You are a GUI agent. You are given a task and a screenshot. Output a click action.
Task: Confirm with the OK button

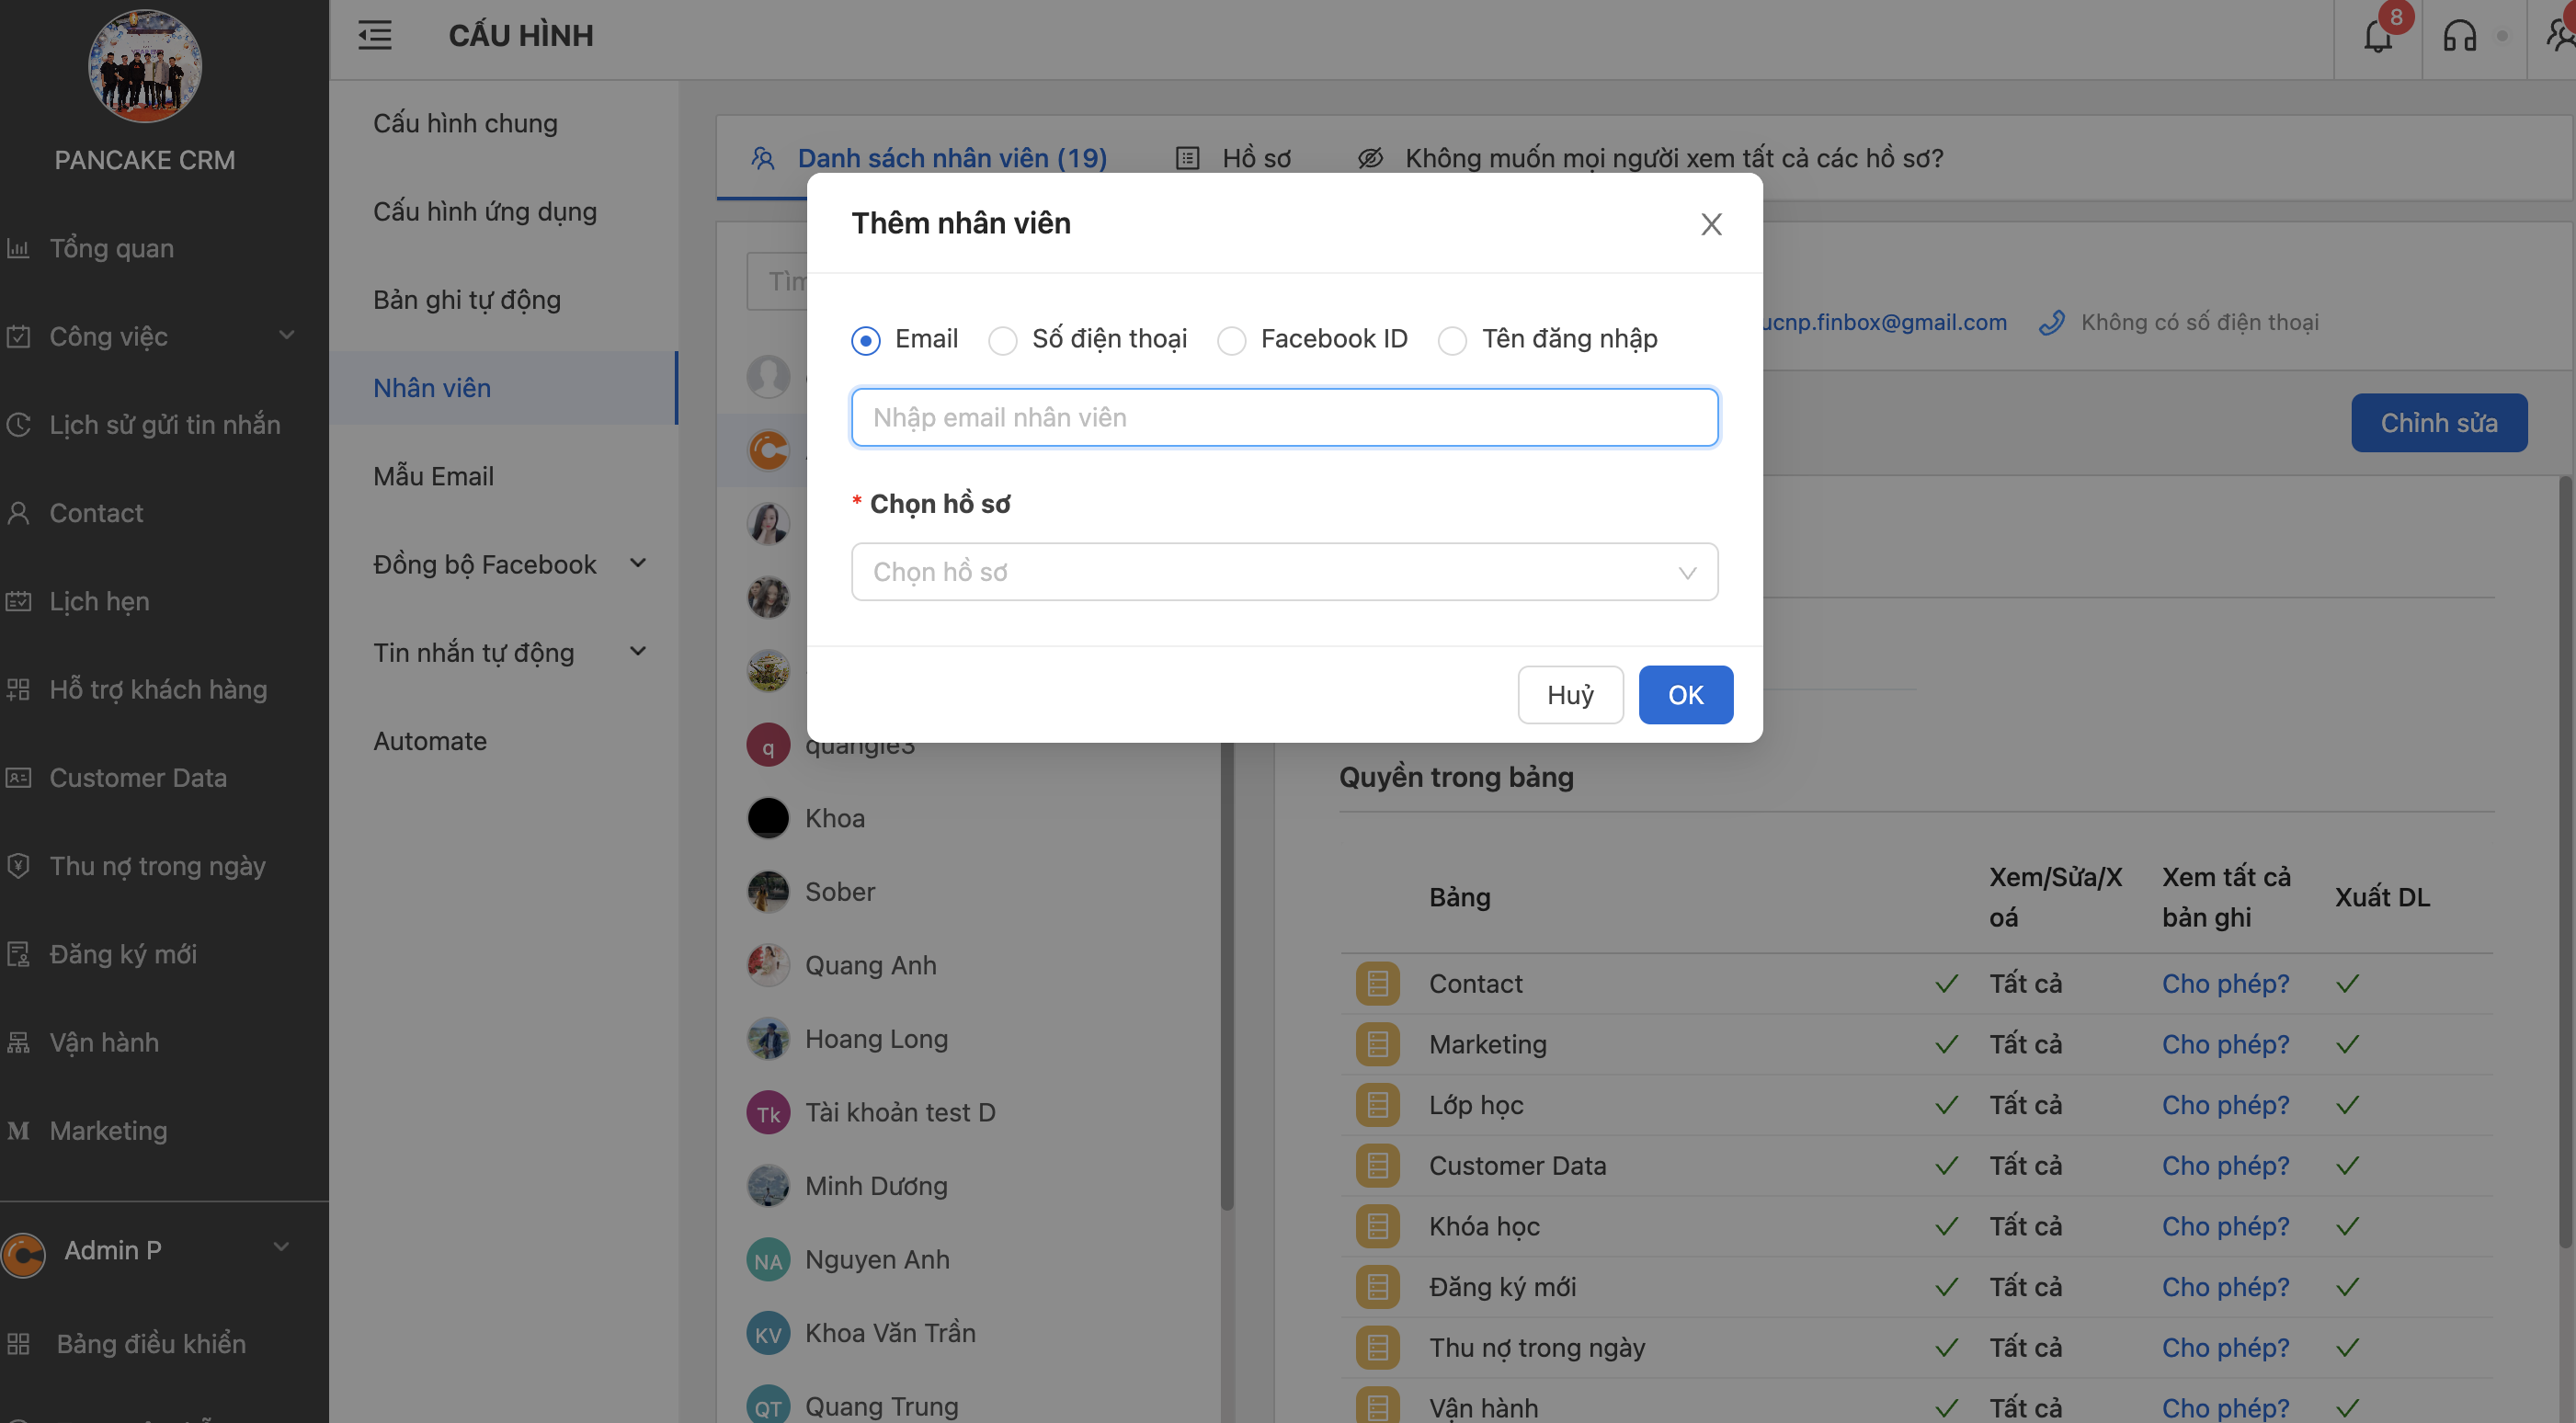pyautogui.click(x=1685, y=695)
